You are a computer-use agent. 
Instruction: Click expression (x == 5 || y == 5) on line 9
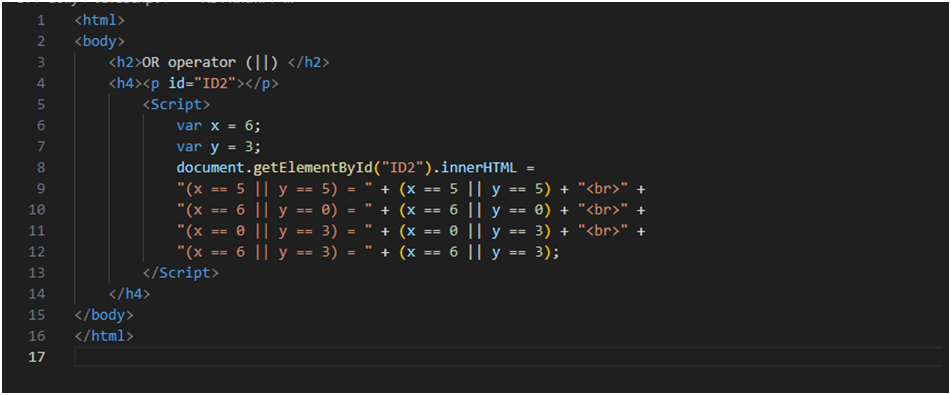click(474, 189)
